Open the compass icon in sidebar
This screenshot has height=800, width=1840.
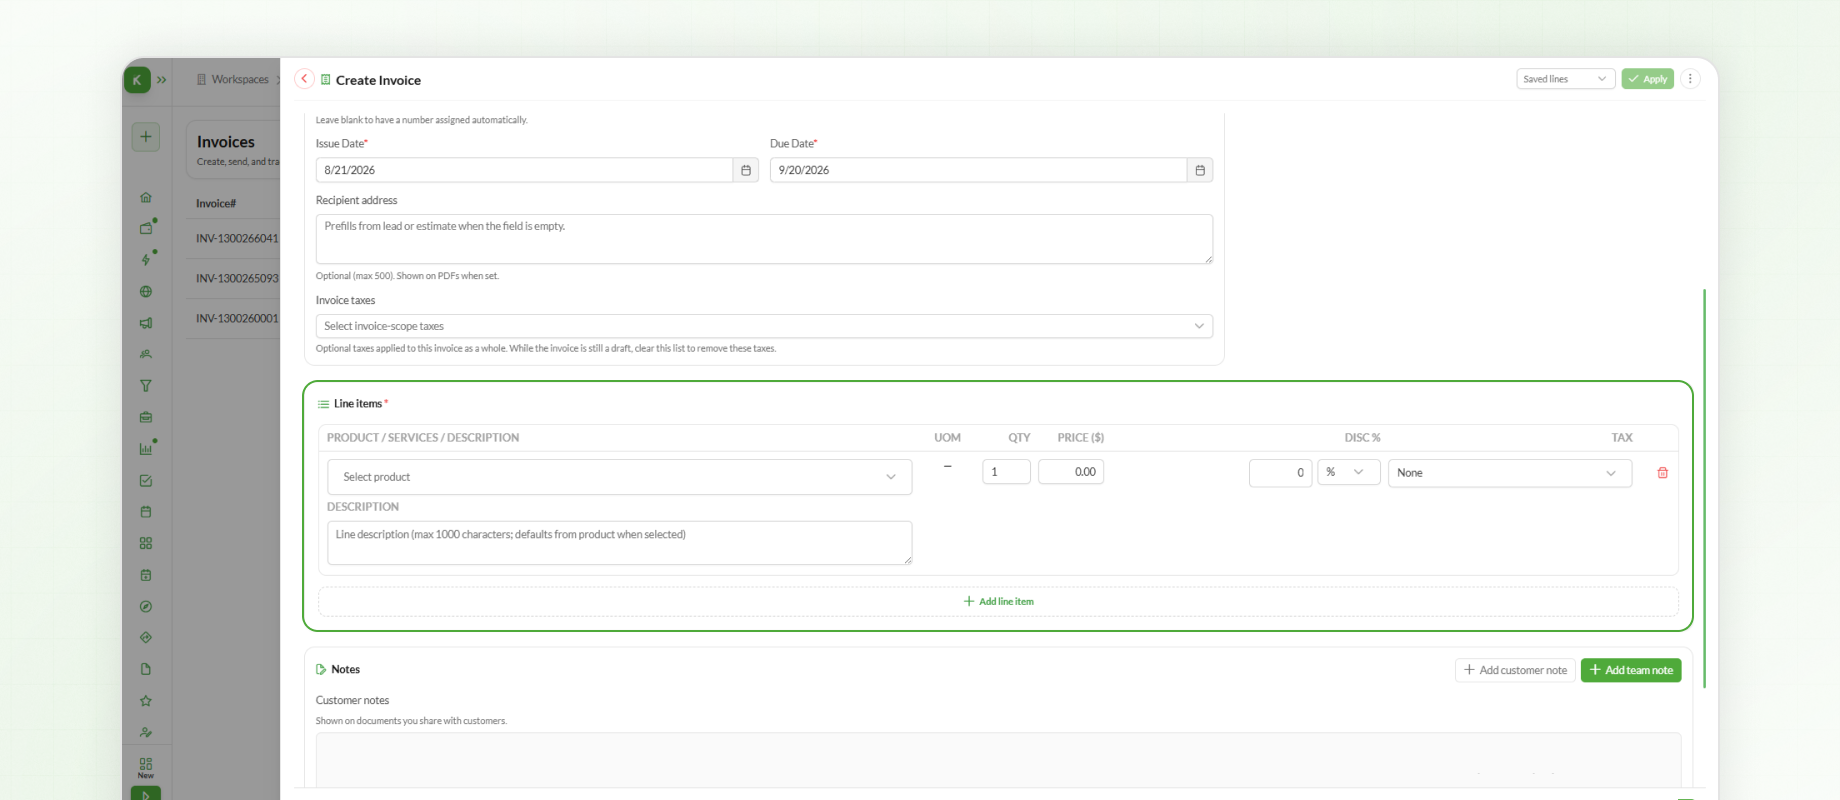[x=146, y=606]
